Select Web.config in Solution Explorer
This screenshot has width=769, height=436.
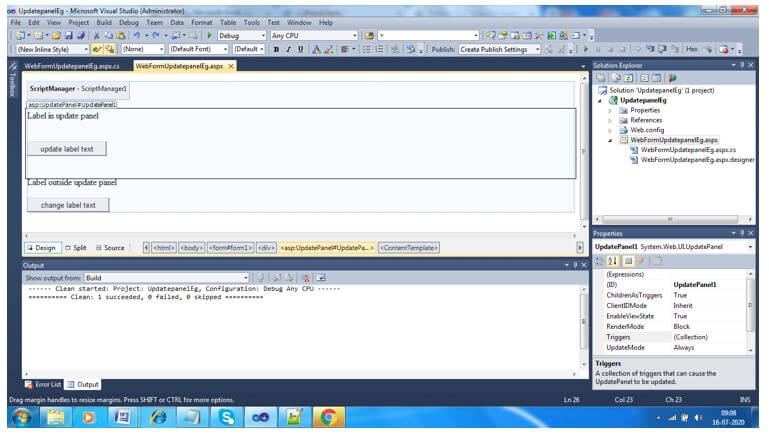(x=647, y=130)
